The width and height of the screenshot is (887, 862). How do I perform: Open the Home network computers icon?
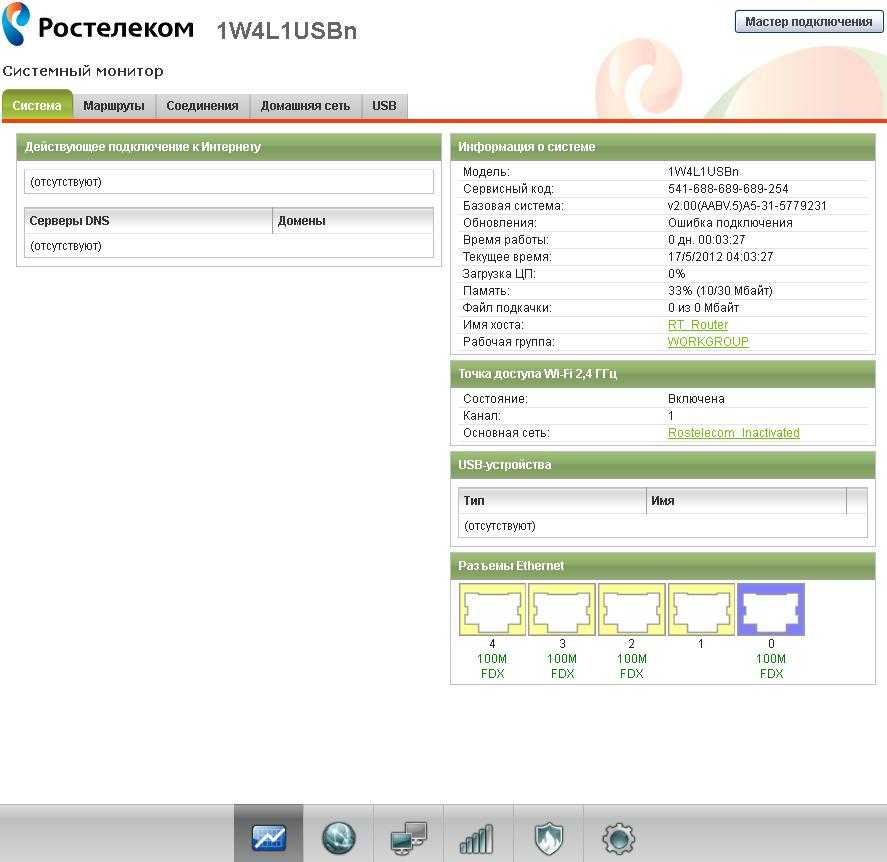pos(409,836)
